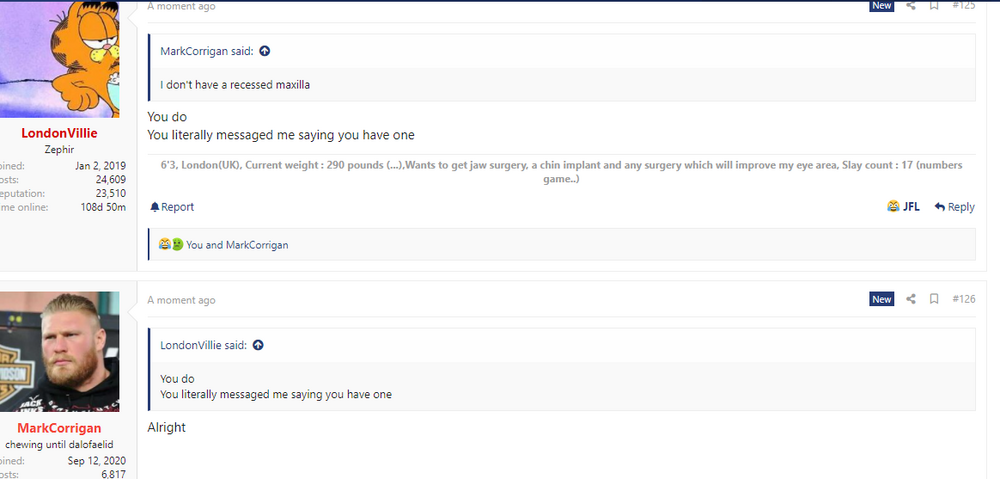This screenshot has width=1000, height=479.
Task: Open the reaction emoji list icons
Action: tap(171, 245)
